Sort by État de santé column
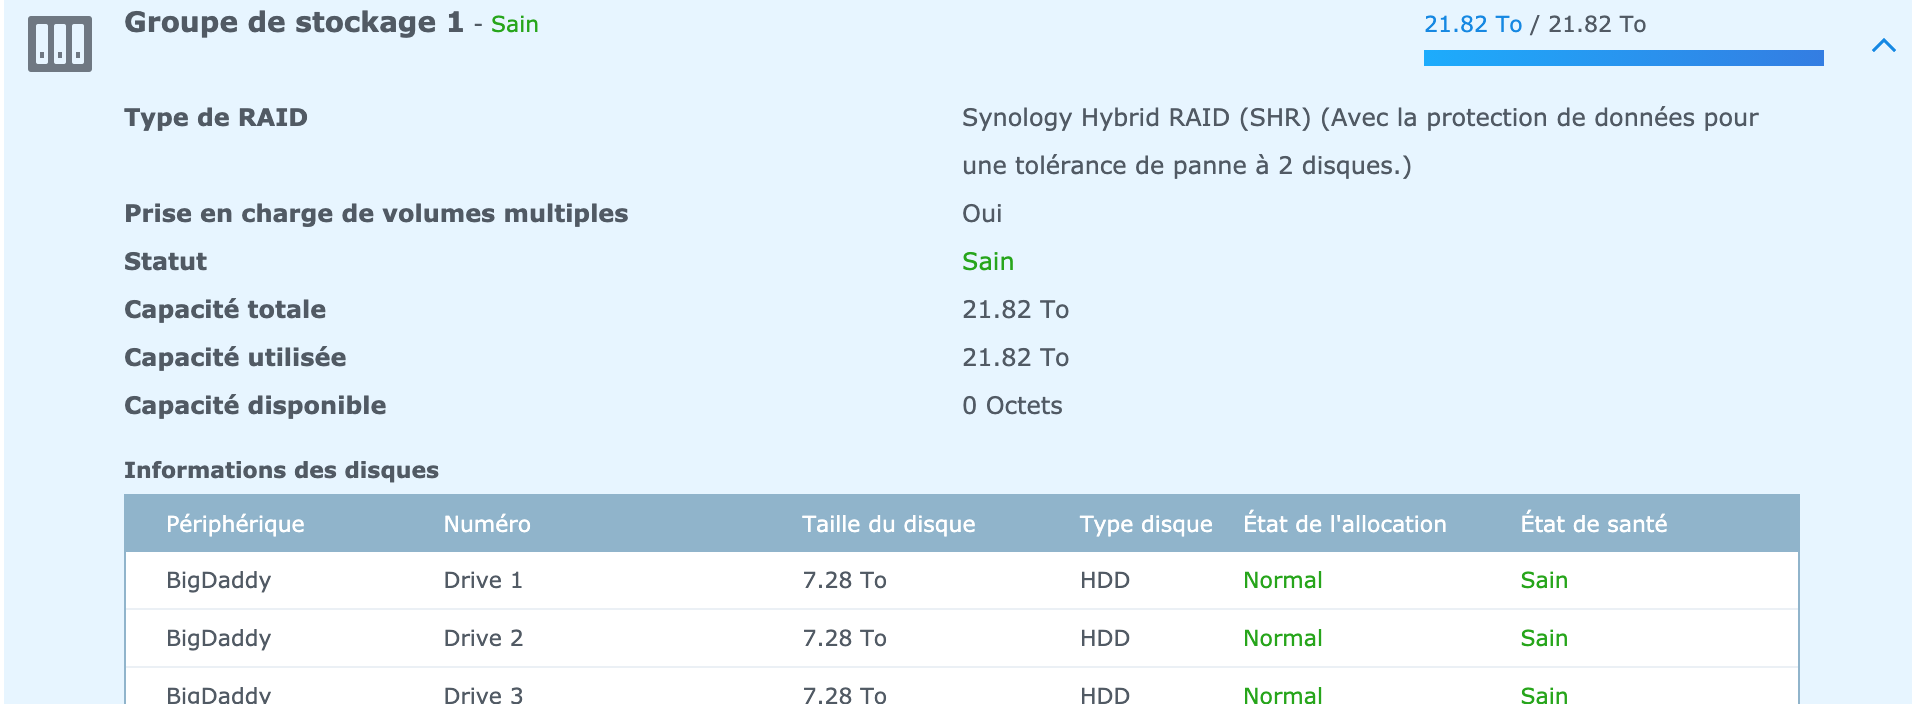Viewport: 1912px width, 704px height. point(1593,524)
